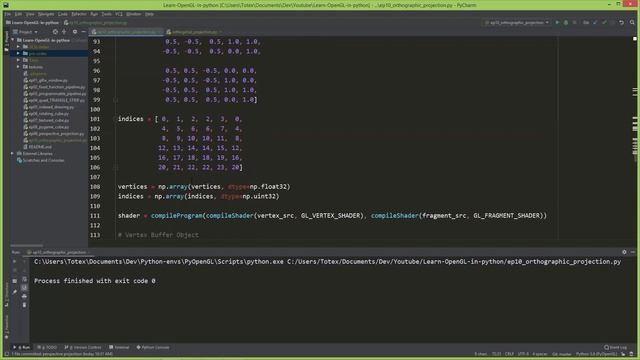This screenshot has height=360, width=640.
Task: Toggle soft-wrap icon in Run panel
Action: (24, 279)
